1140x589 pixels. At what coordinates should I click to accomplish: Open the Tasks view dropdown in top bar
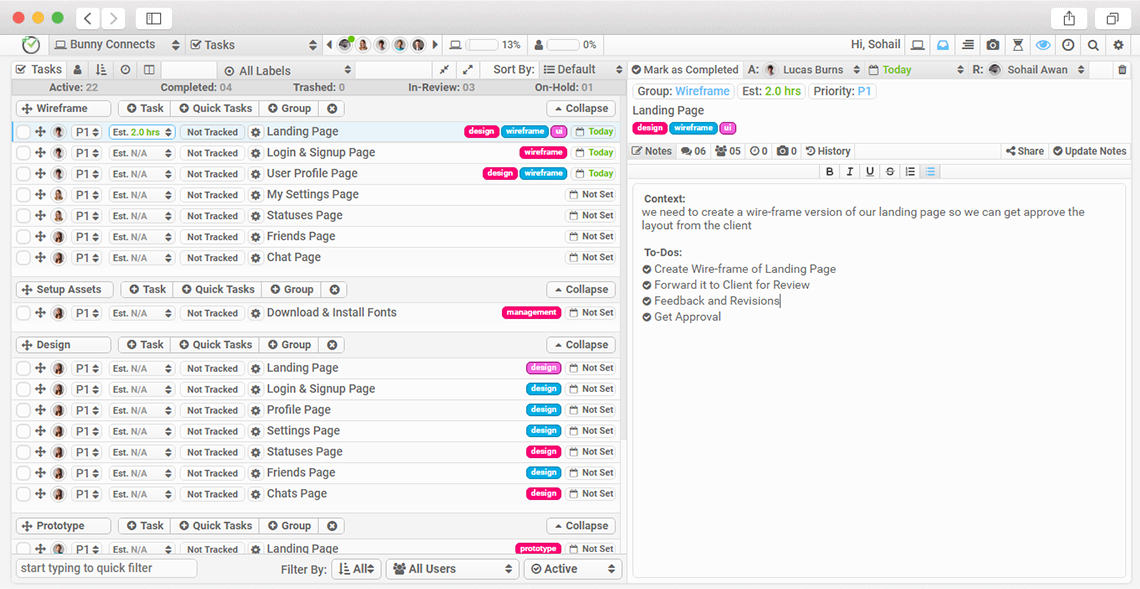tap(254, 45)
